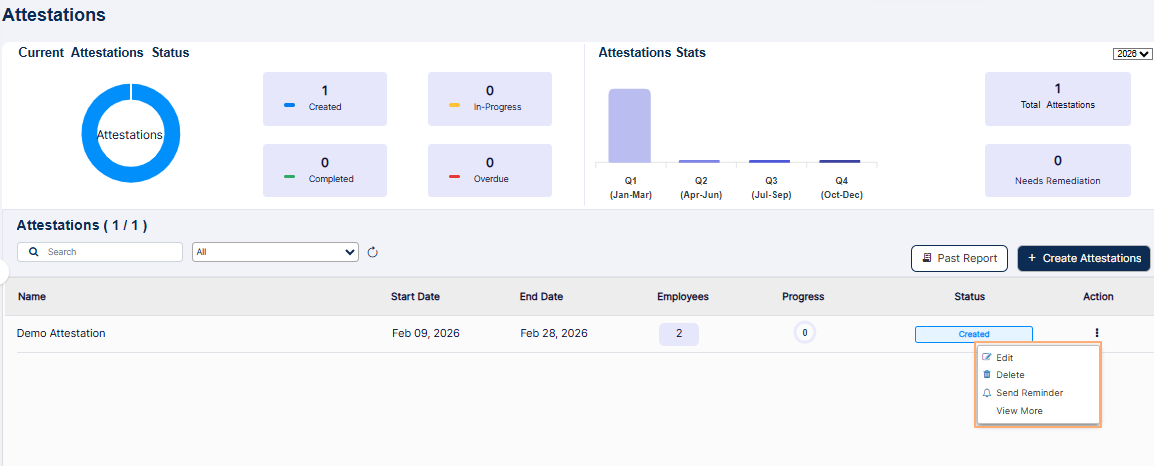Open the three-dot action menu
Image resolution: width=1154 pixels, height=466 pixels.
(1097, 333)
